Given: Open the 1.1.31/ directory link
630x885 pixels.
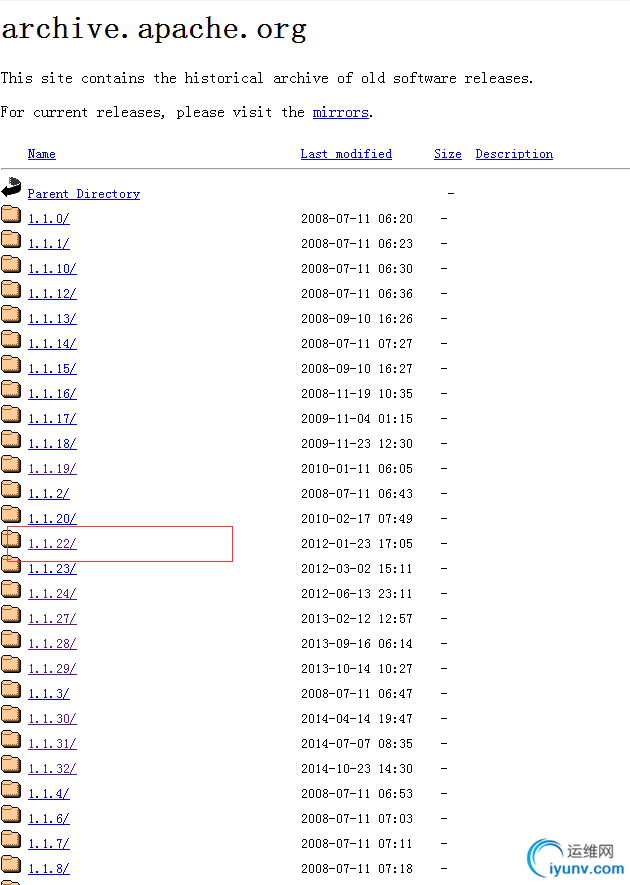Looking at the screenshot, I should click(x=52, y=744).
